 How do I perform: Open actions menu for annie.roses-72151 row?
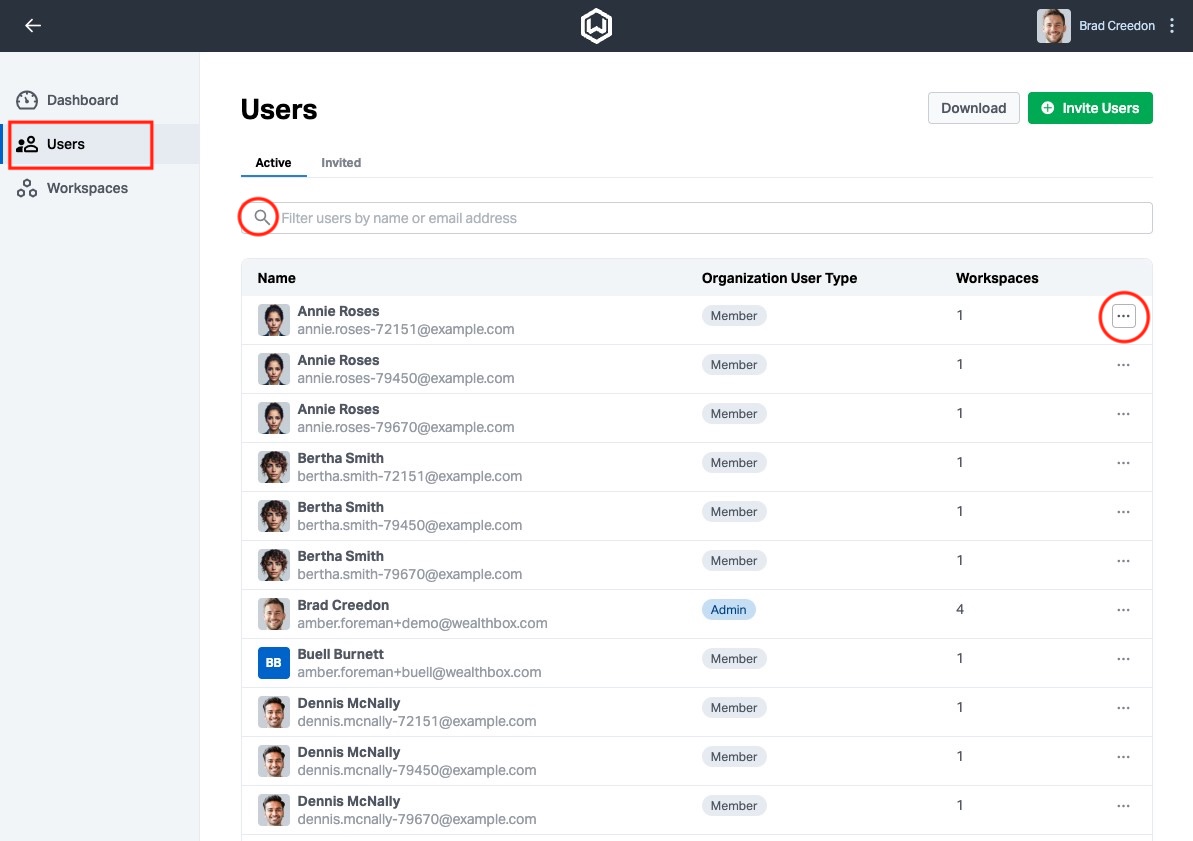click(1123, 316)
